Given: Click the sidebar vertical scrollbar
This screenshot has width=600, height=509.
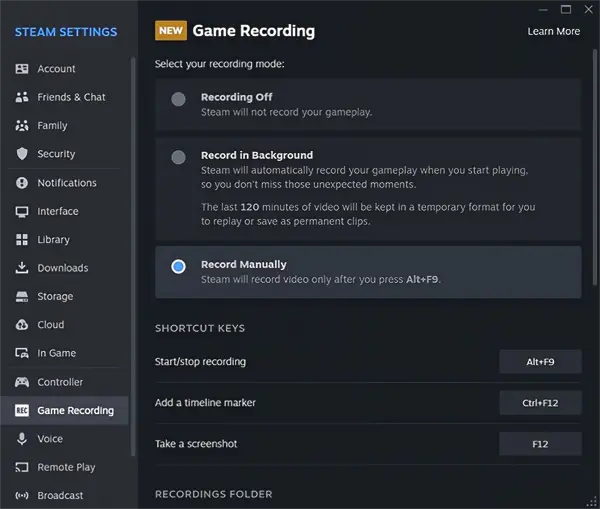Looking at the screenshot, I should [x=133, y=256].
